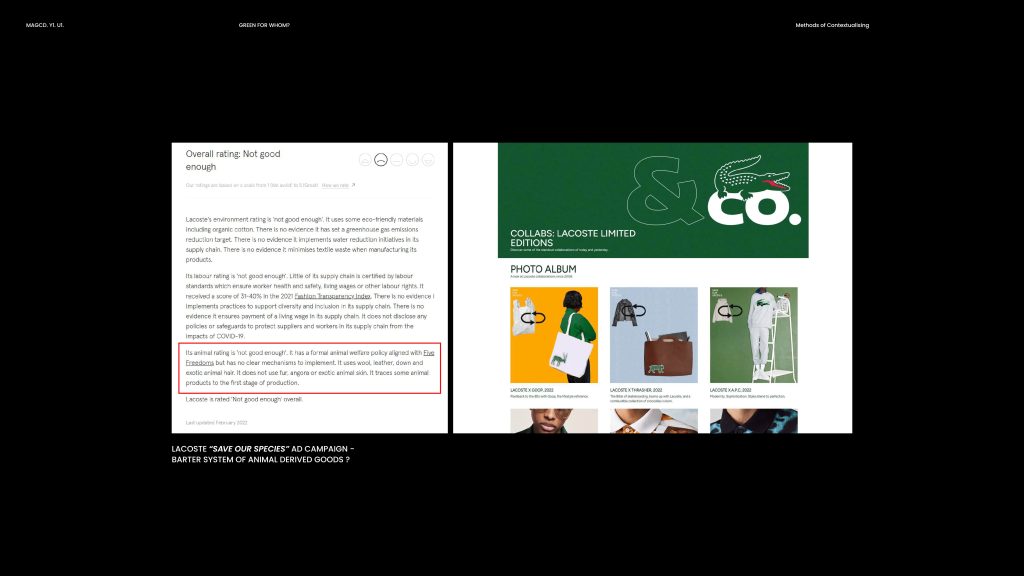Click the 'SAVE OUR SPECIES' ad campaign slide caption

263,454
